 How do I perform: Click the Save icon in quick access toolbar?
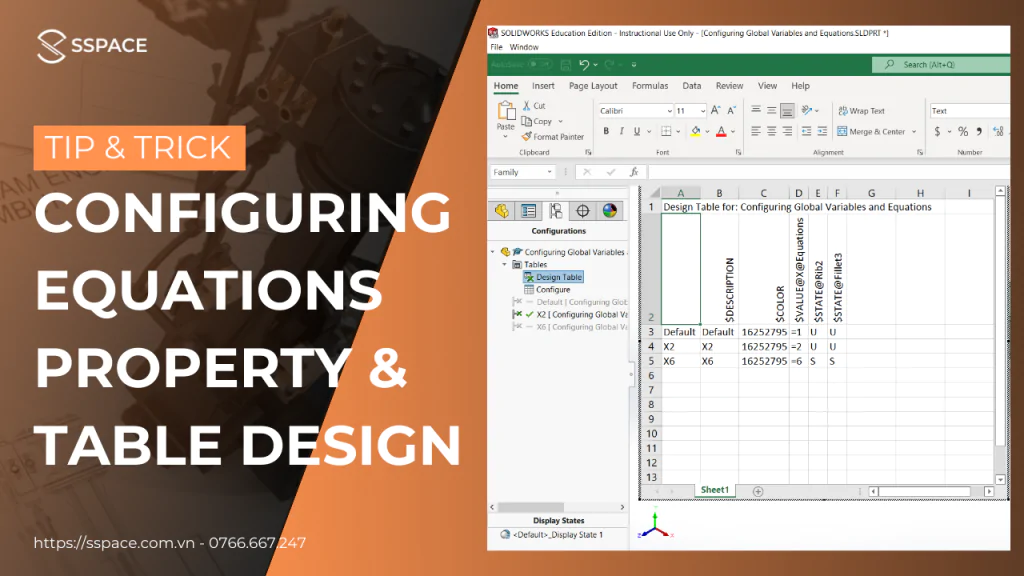(x=566, y=65)
